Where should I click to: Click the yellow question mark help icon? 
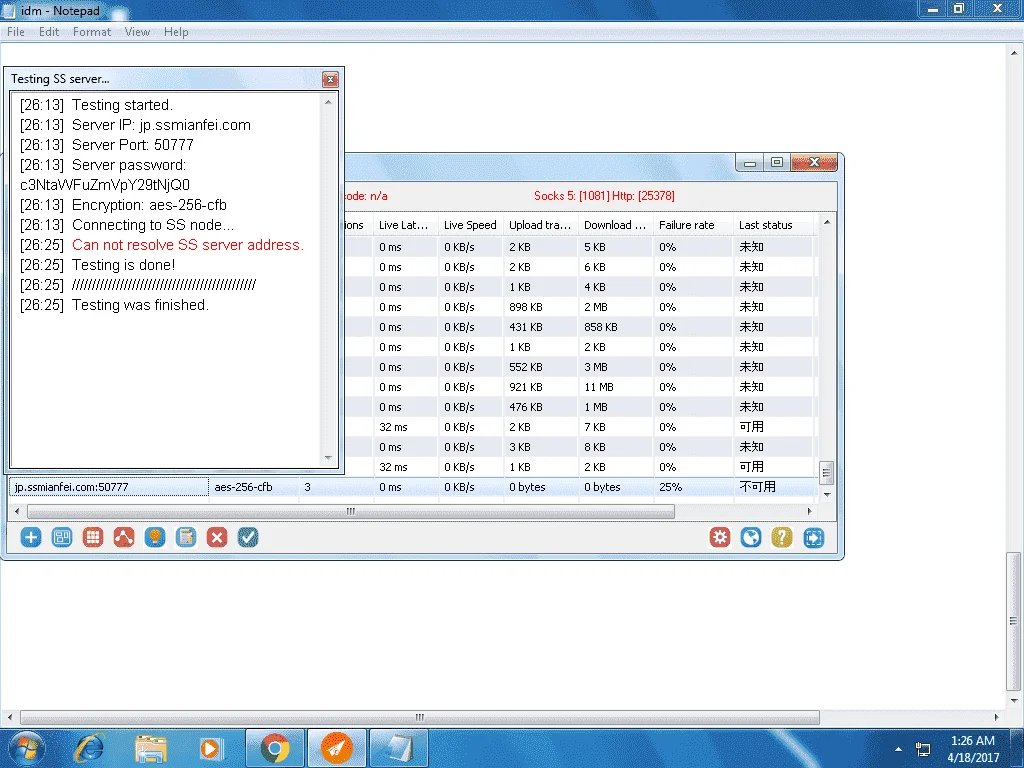(782, 537)
